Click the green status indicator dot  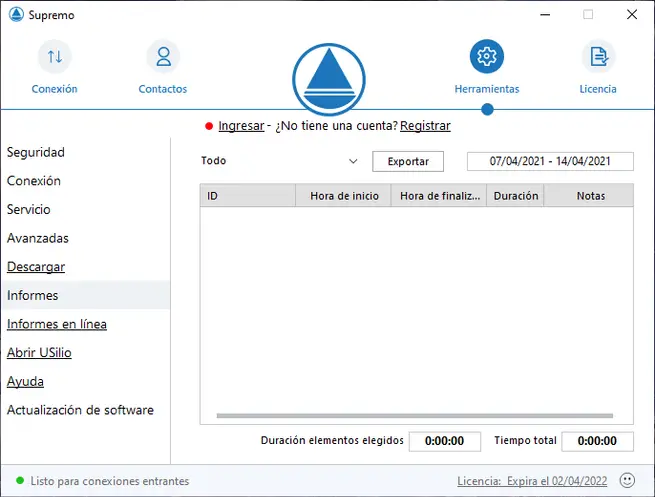point(20,481)
